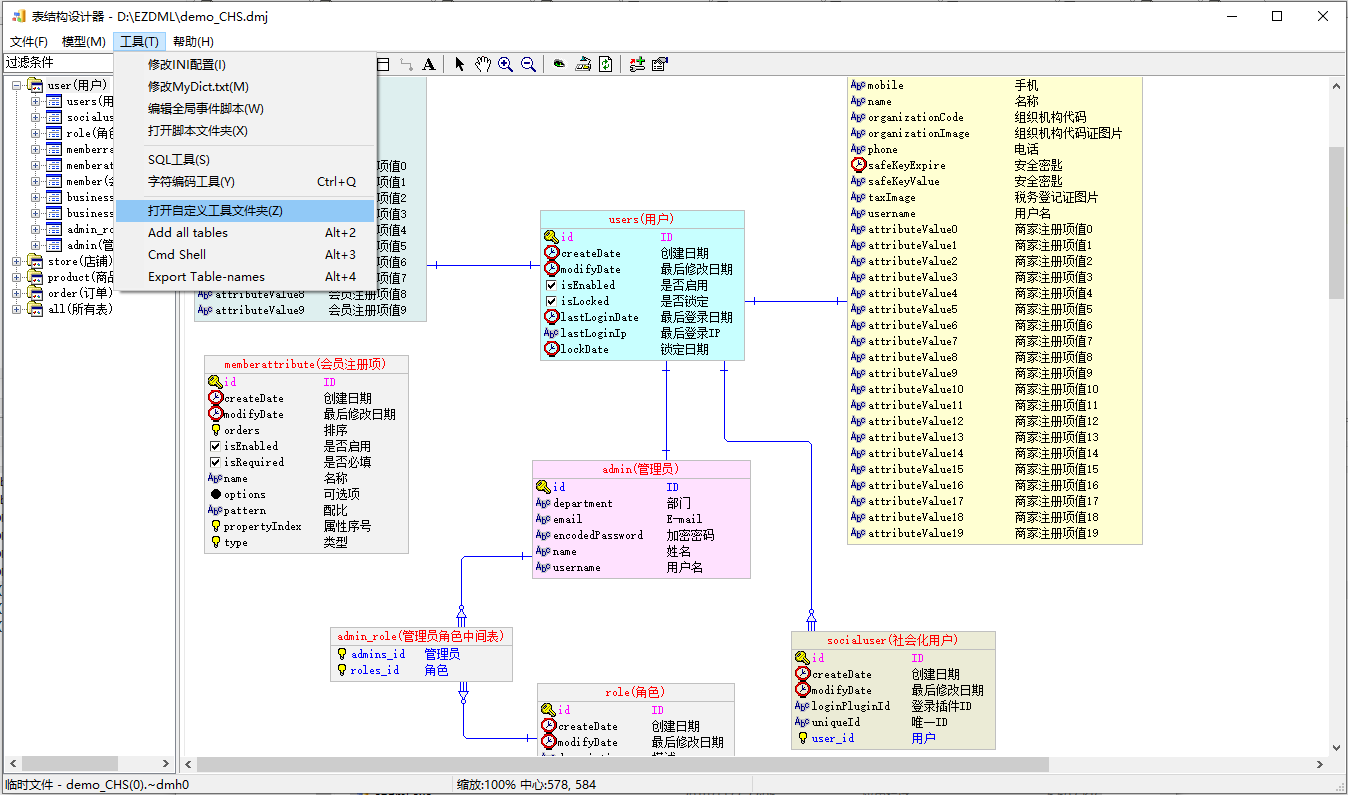Click clock icon beside lockDate in users table
Image resolution: width=1348 pixels, height=795 pixels.
[x=551, y=349]
